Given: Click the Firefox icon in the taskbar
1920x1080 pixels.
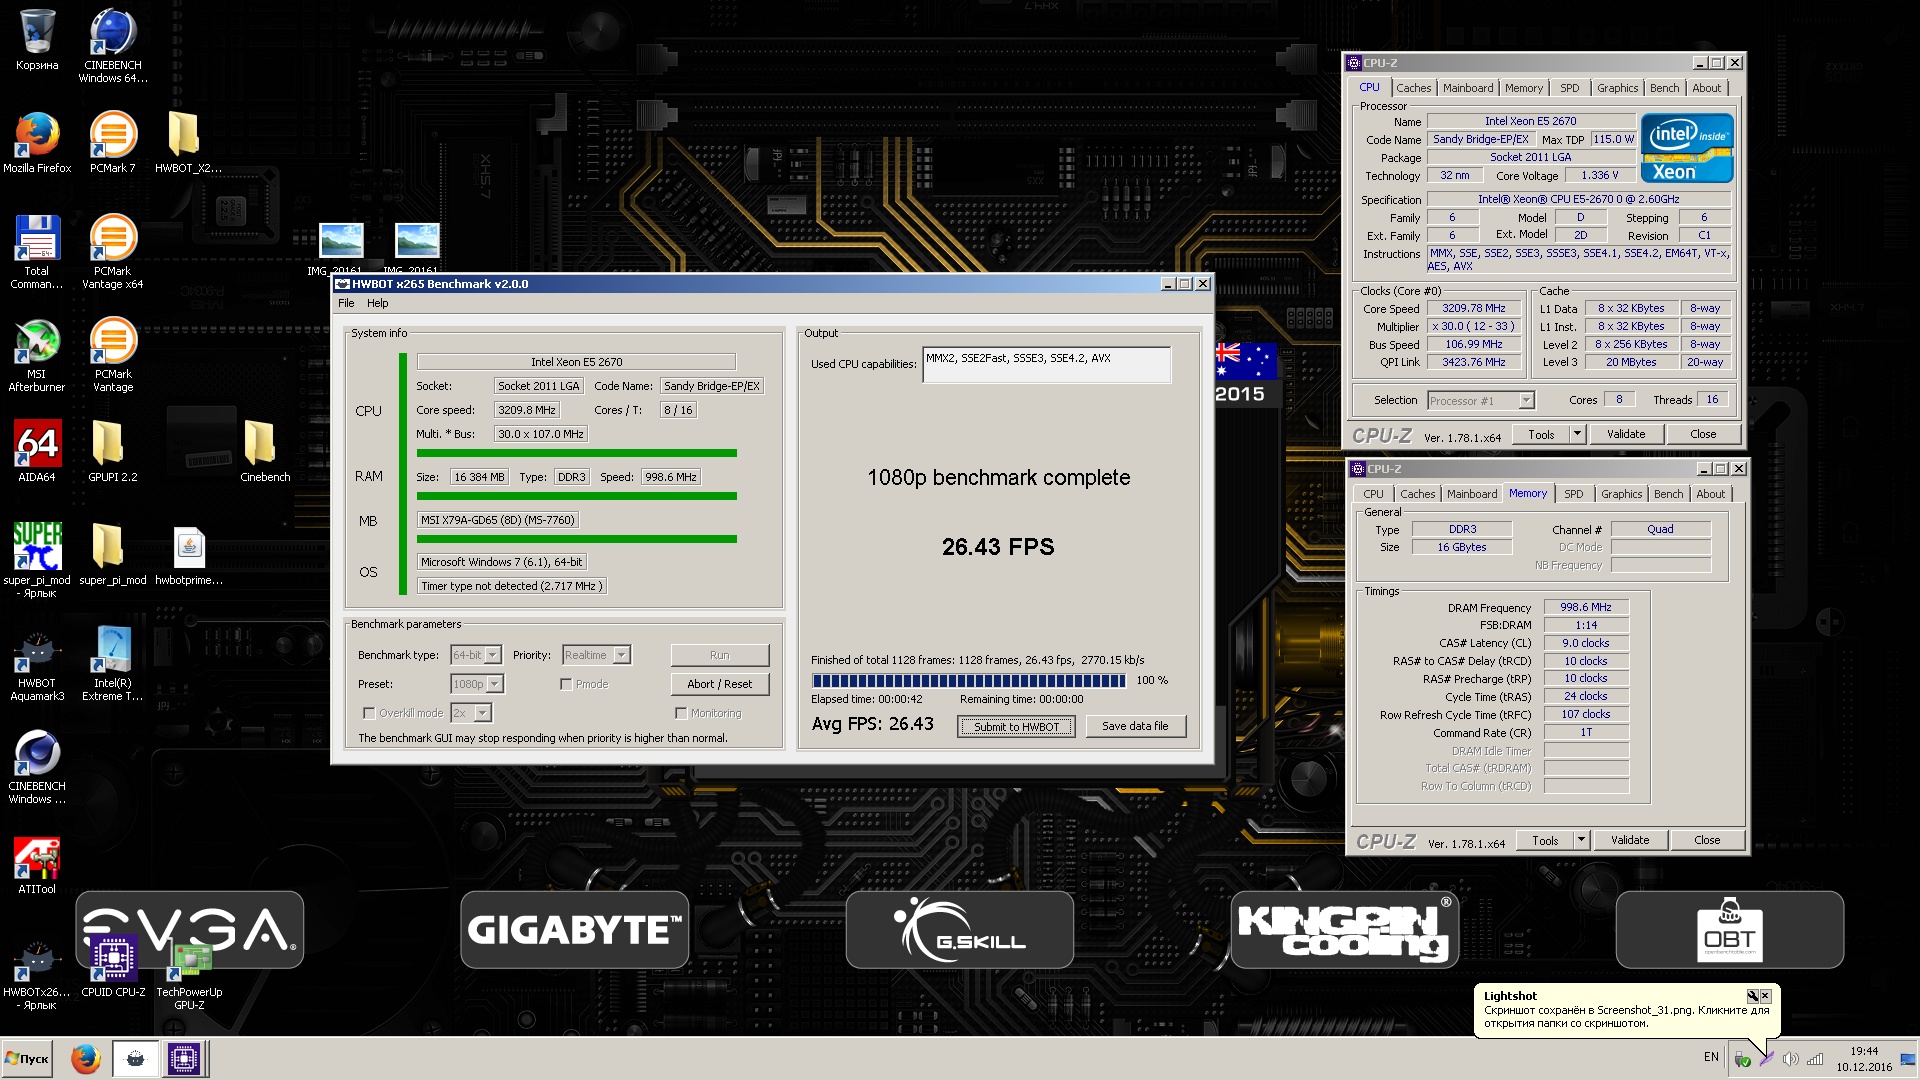Looking at the screenshot, I should [86, 1058].
